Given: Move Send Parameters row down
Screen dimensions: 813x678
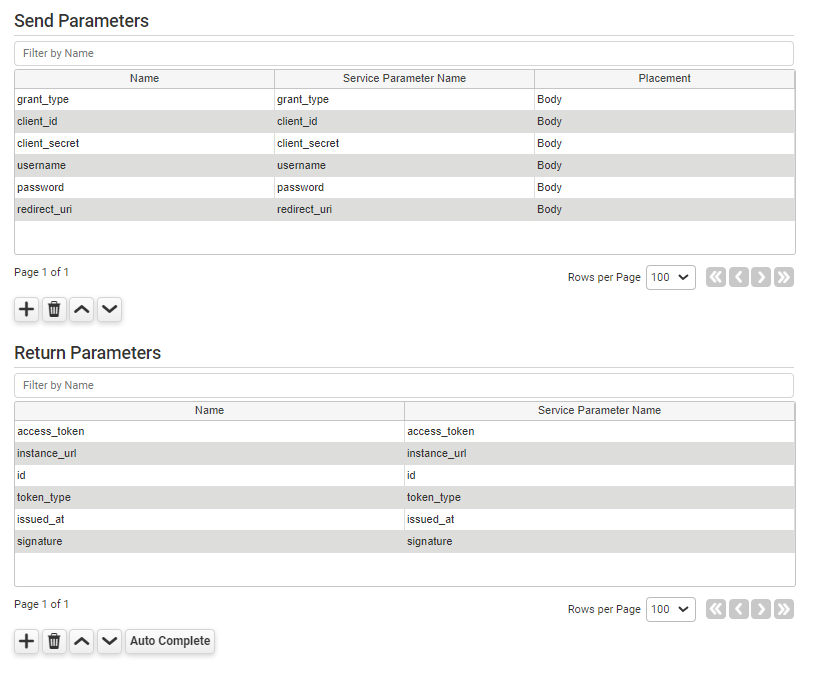Looking at the screenshot, I should [109, 309].
